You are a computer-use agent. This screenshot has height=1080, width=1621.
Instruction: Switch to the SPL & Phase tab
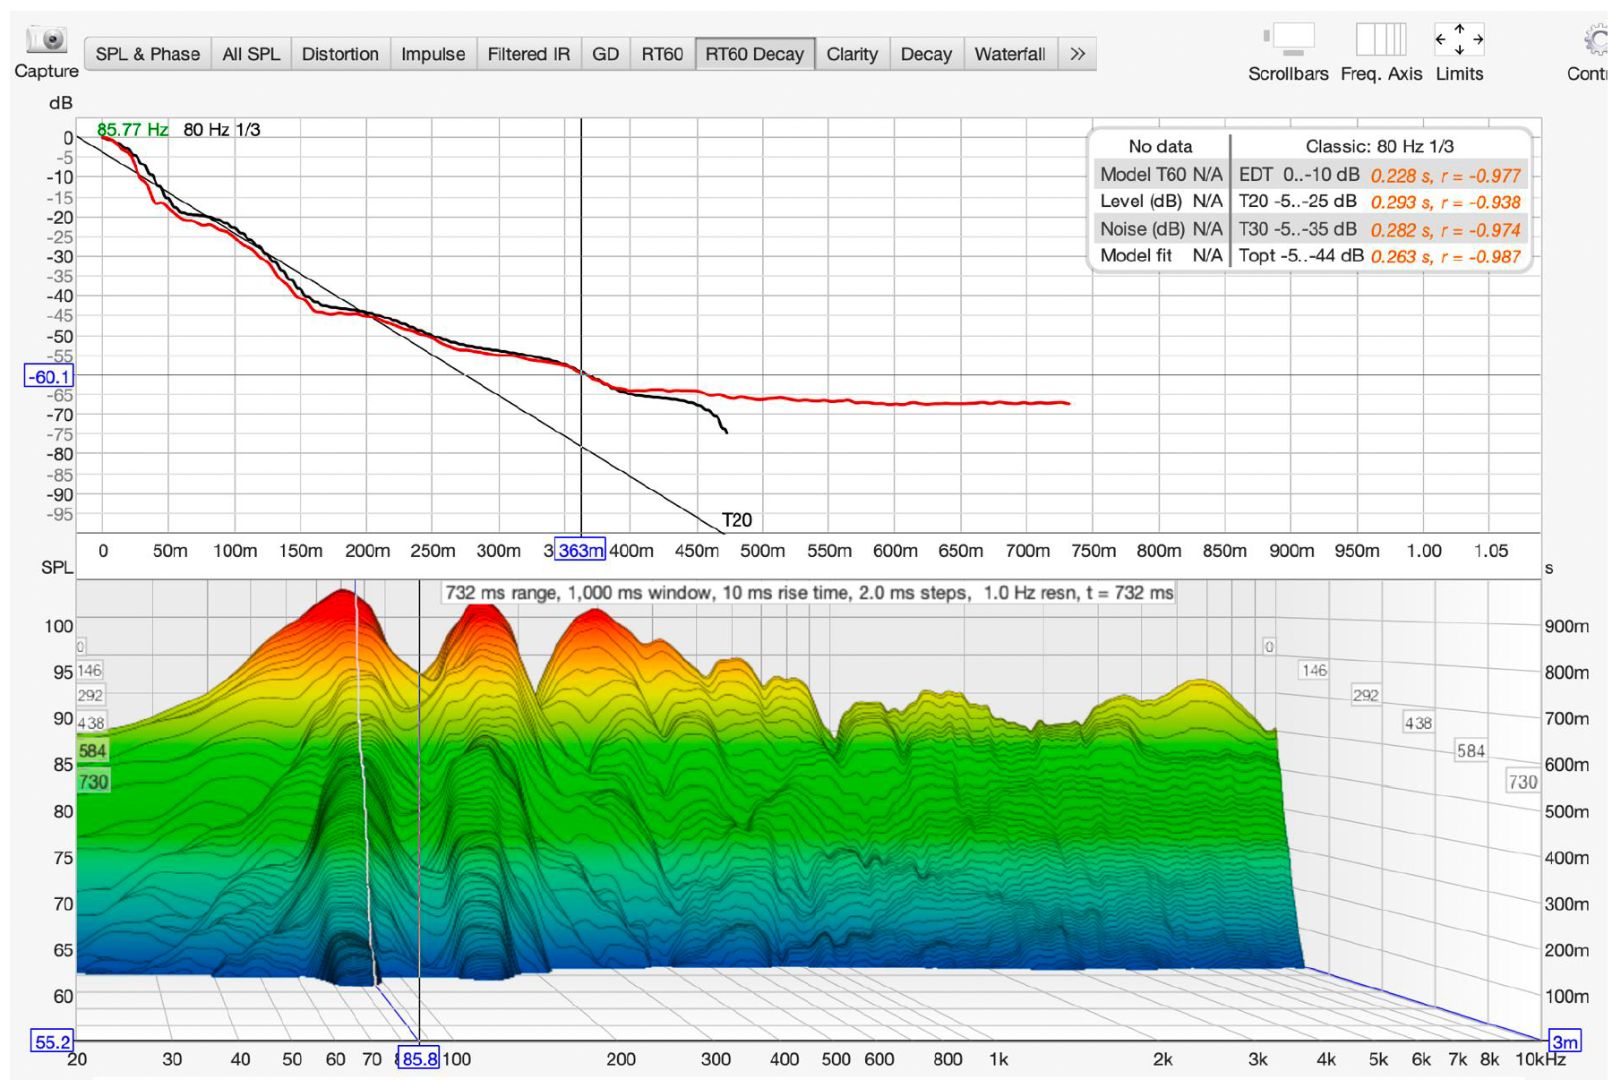pos(148,54)
